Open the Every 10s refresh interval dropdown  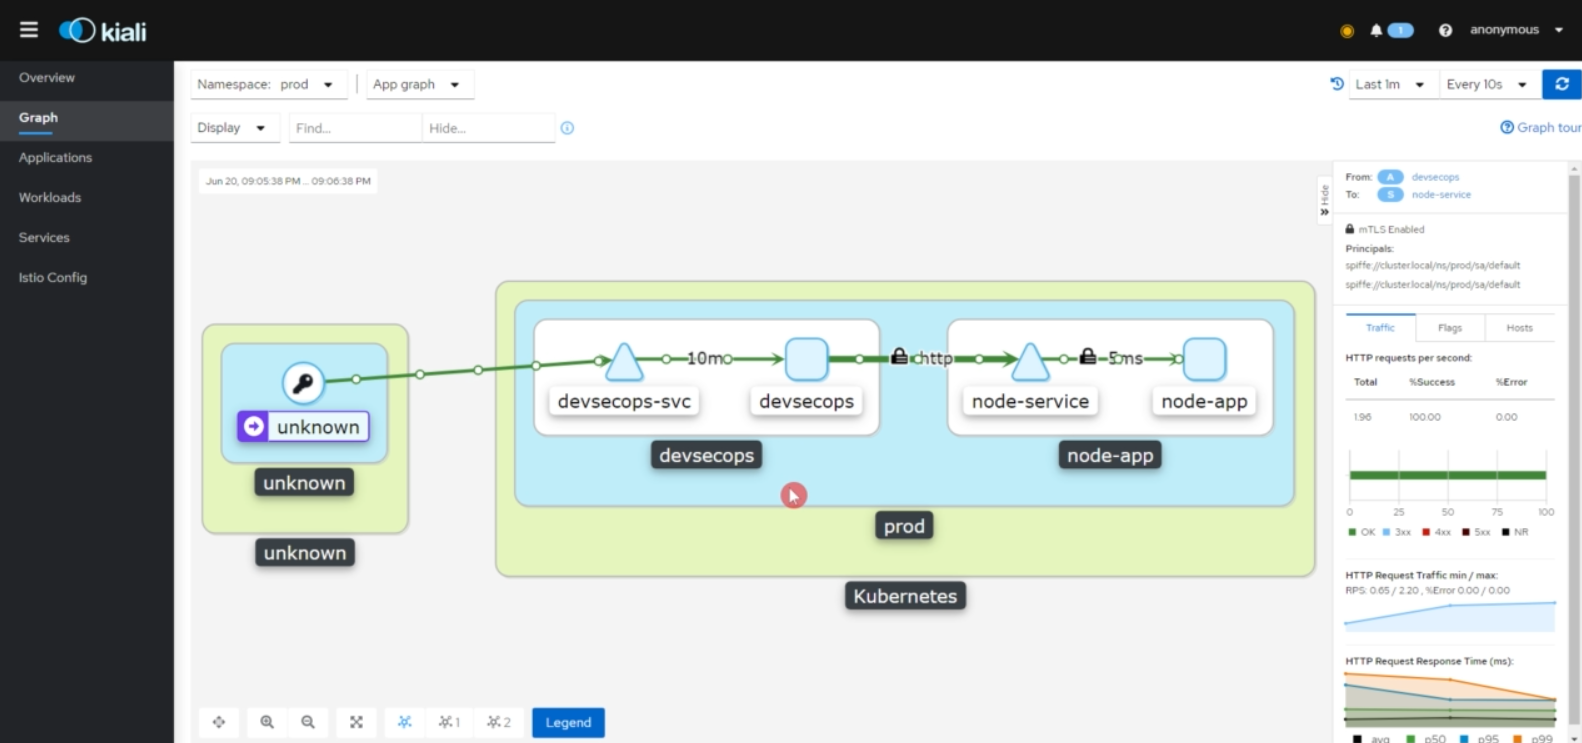click(x=1487, y=84)
